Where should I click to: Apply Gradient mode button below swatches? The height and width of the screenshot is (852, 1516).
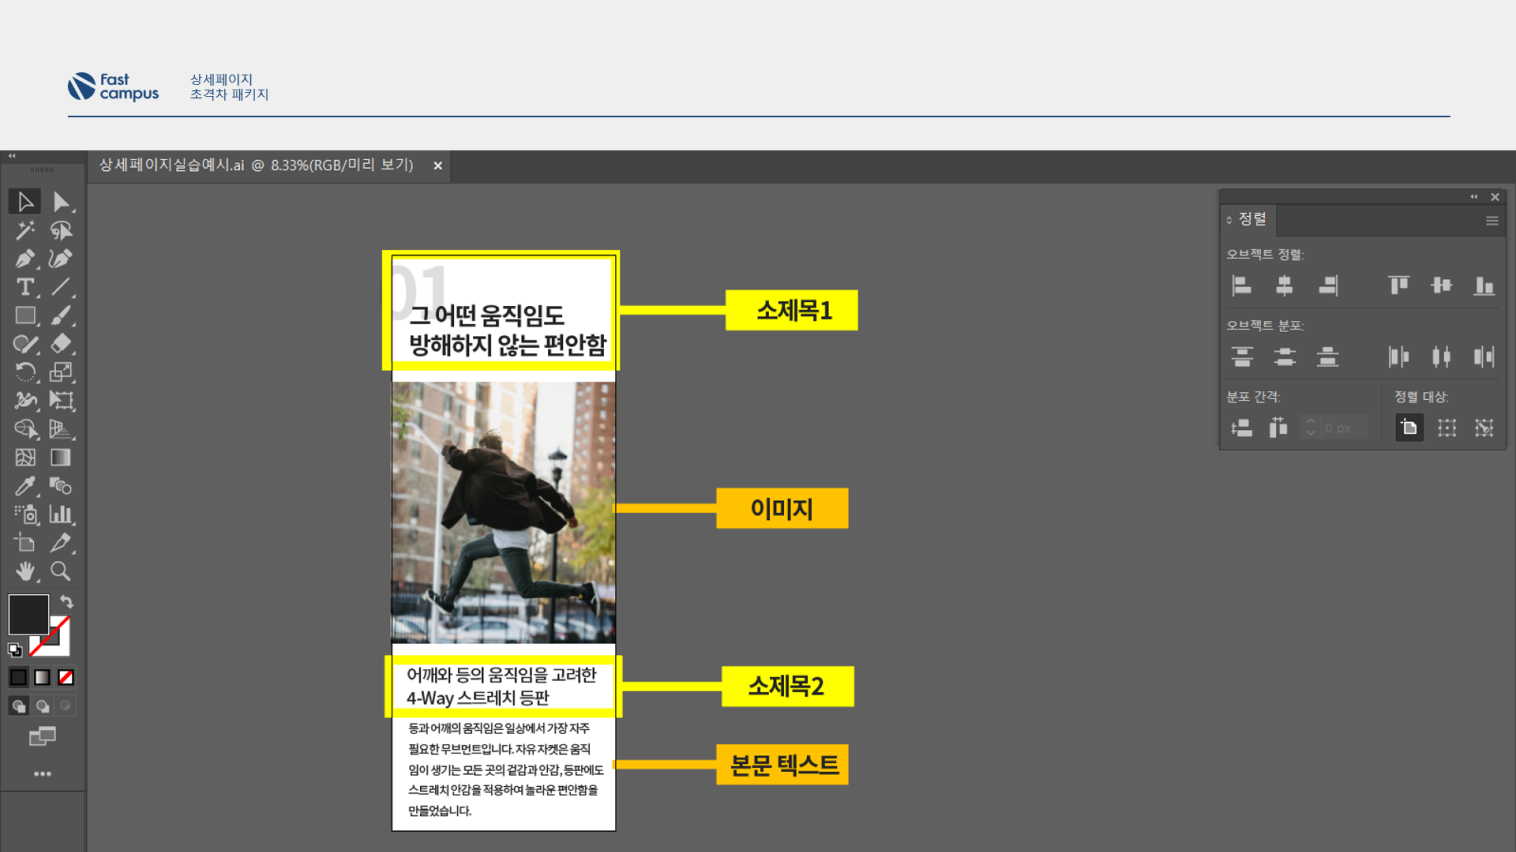pos(42,677)
